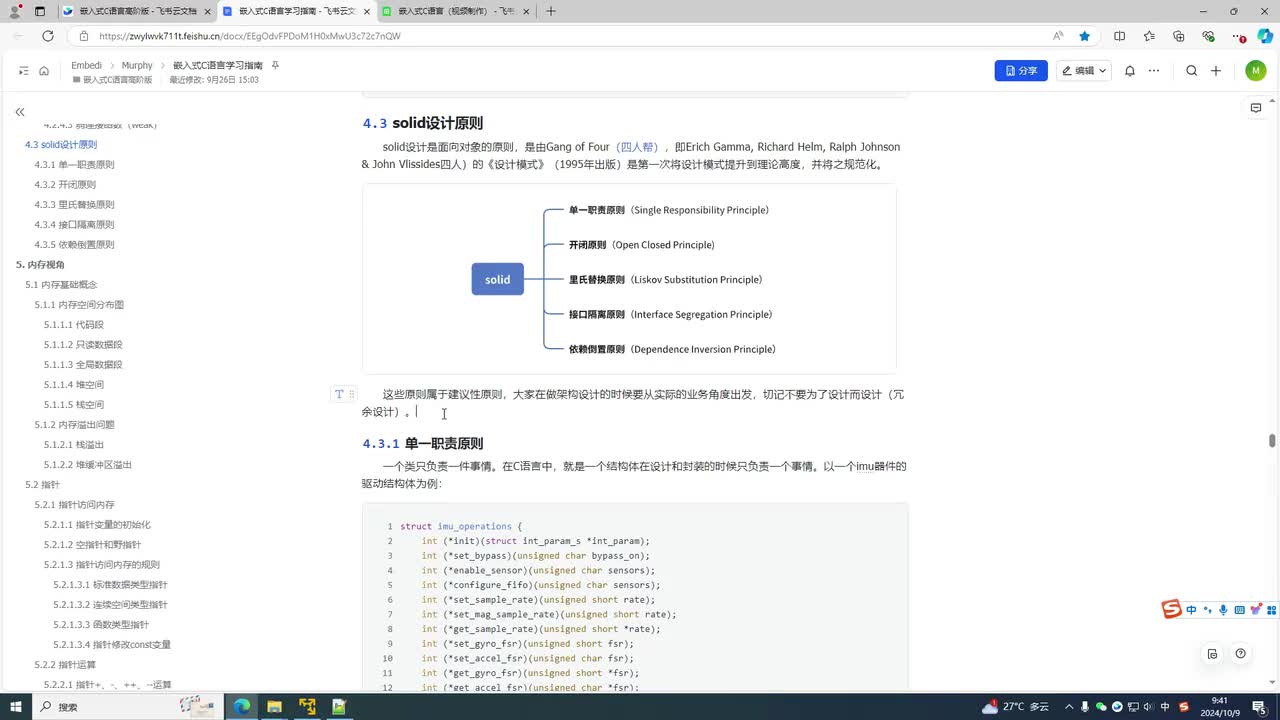This screenshot has height=720, width=1280.
Task: Open the floating document feedback icon
Action: [1212, 654]
